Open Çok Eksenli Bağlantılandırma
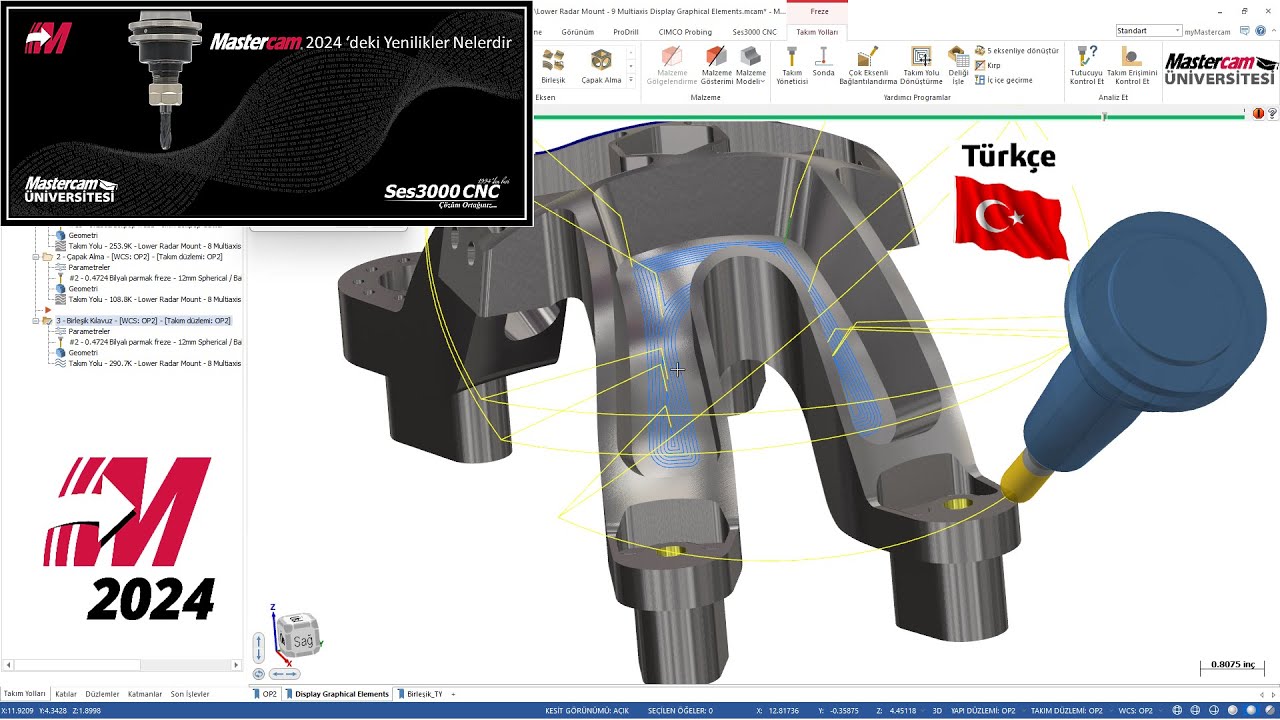Viewport: 1280px width, 720px height. 868,66
